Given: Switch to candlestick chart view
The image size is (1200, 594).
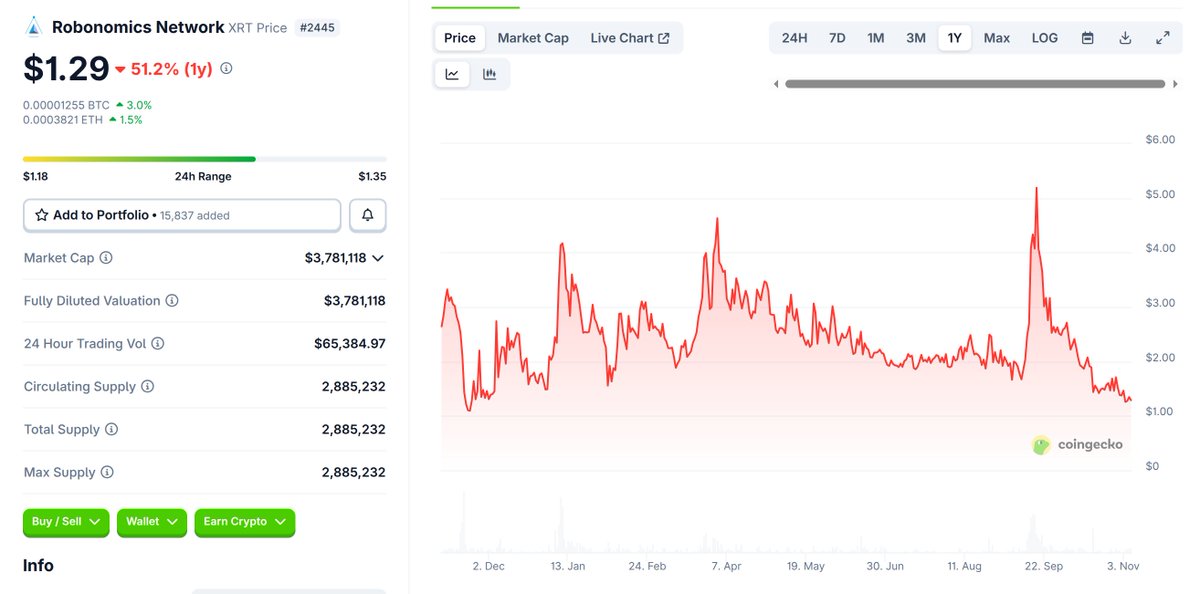Looking at the screenshot, I should point(489,73).
